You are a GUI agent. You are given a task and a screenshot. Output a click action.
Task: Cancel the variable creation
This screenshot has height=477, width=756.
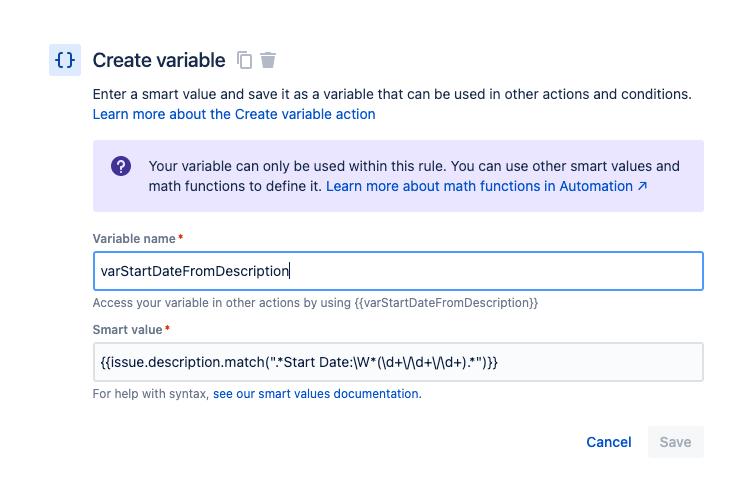pos(608,442)
